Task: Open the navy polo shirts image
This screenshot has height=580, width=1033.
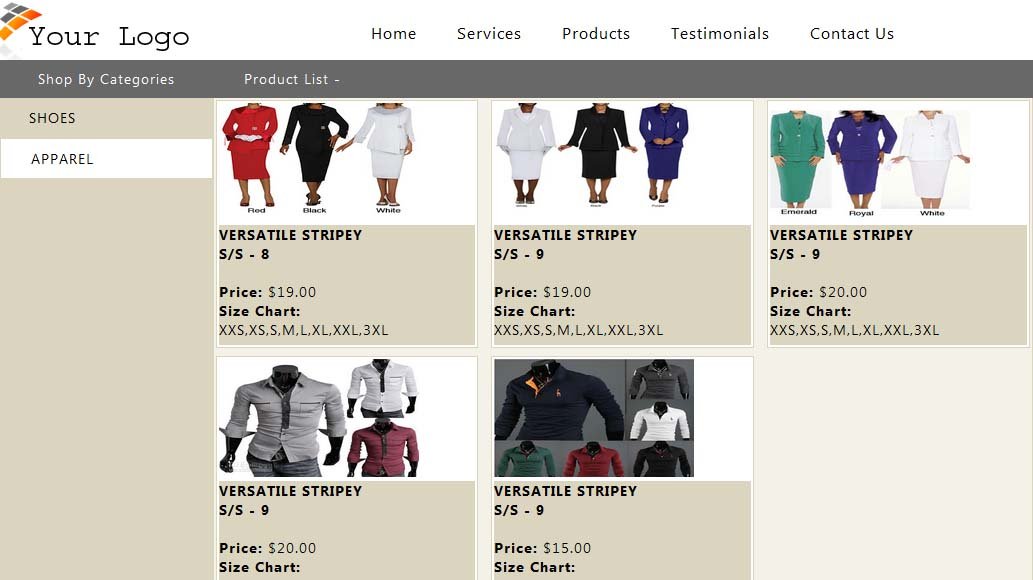Action: 594,418
